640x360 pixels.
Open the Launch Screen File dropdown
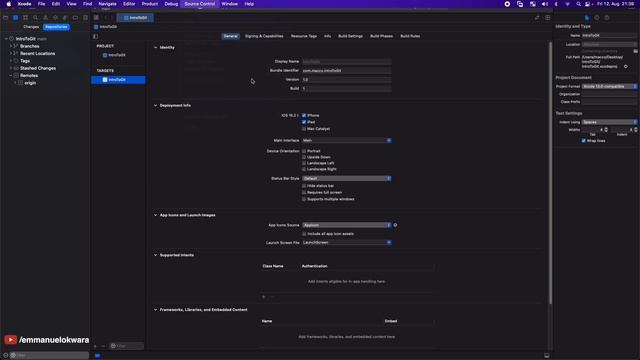[347, 242]
